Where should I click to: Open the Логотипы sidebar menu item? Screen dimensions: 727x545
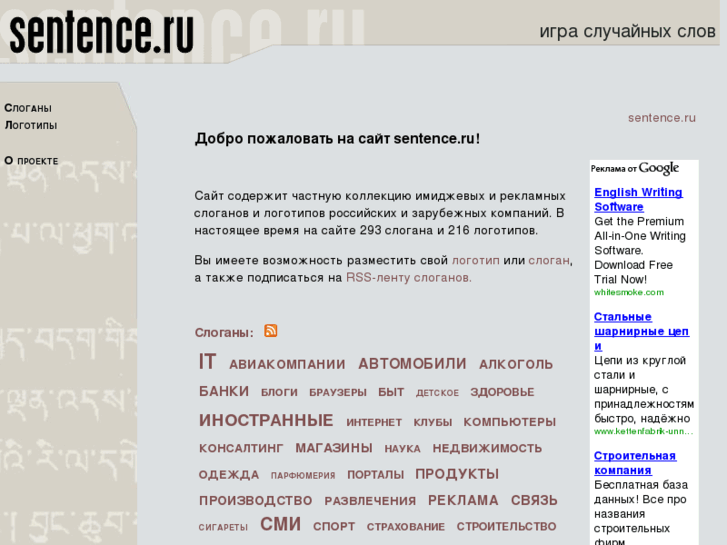point(31,125)
